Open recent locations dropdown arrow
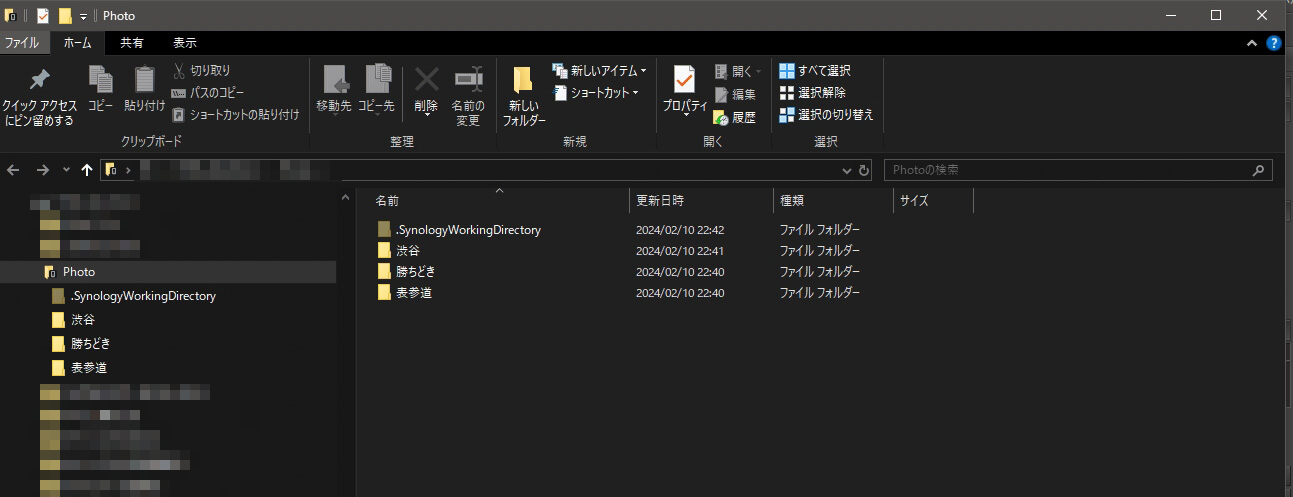 coord(66,170)
